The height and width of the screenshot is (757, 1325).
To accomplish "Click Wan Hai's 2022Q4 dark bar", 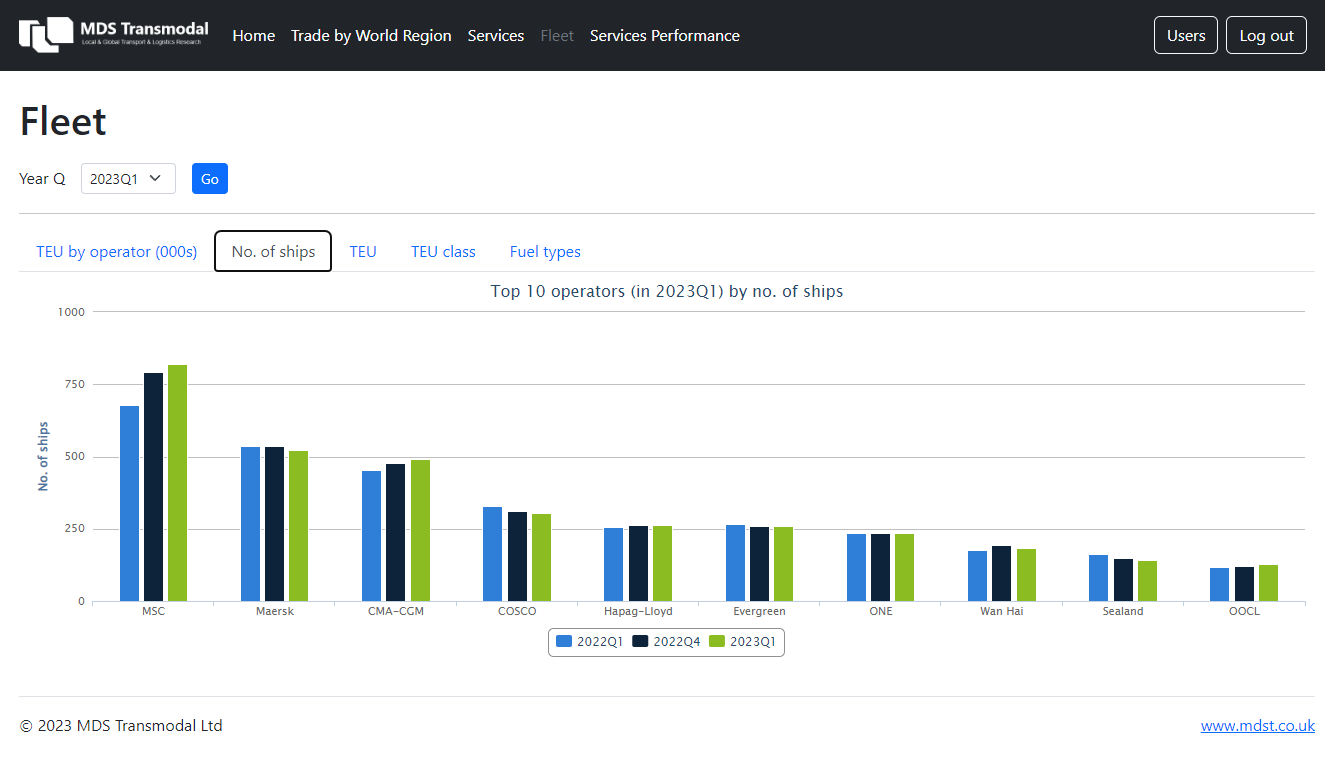I will coord(1001,573).
